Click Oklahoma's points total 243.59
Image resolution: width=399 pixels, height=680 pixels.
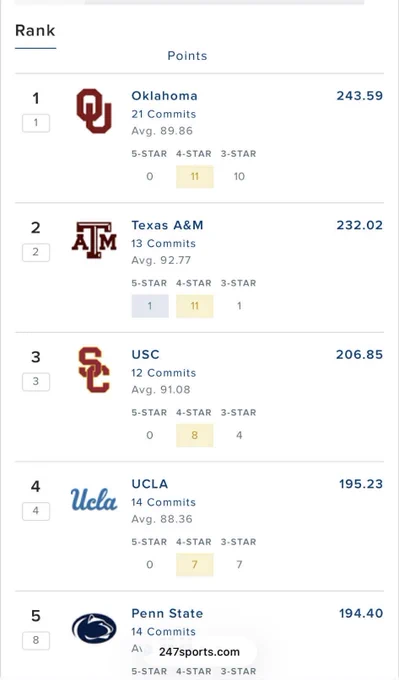pos(360,96)
